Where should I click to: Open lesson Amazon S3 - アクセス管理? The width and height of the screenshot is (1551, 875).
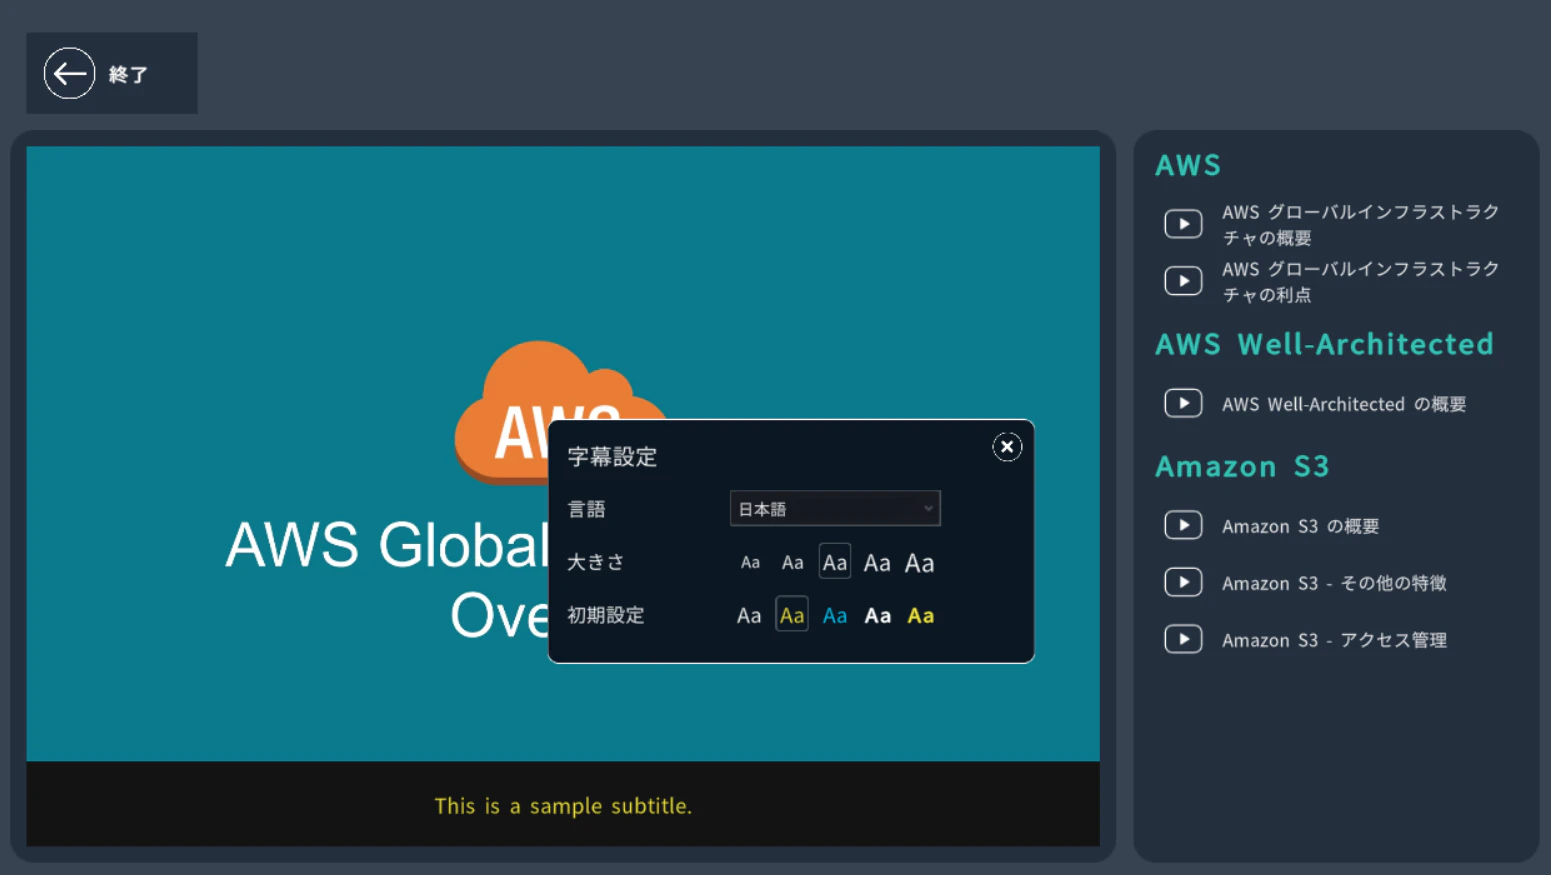1334,640
